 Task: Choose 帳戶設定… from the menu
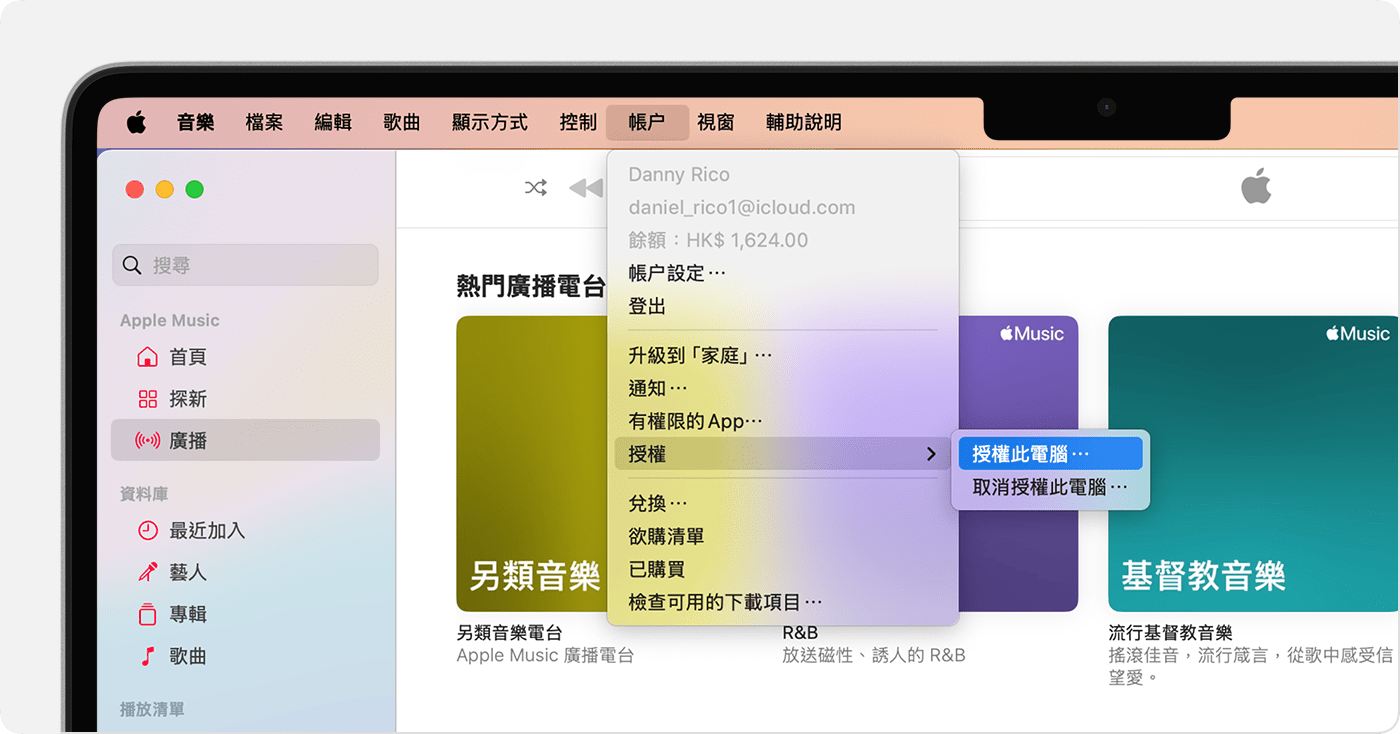click(x=783, y=273)
